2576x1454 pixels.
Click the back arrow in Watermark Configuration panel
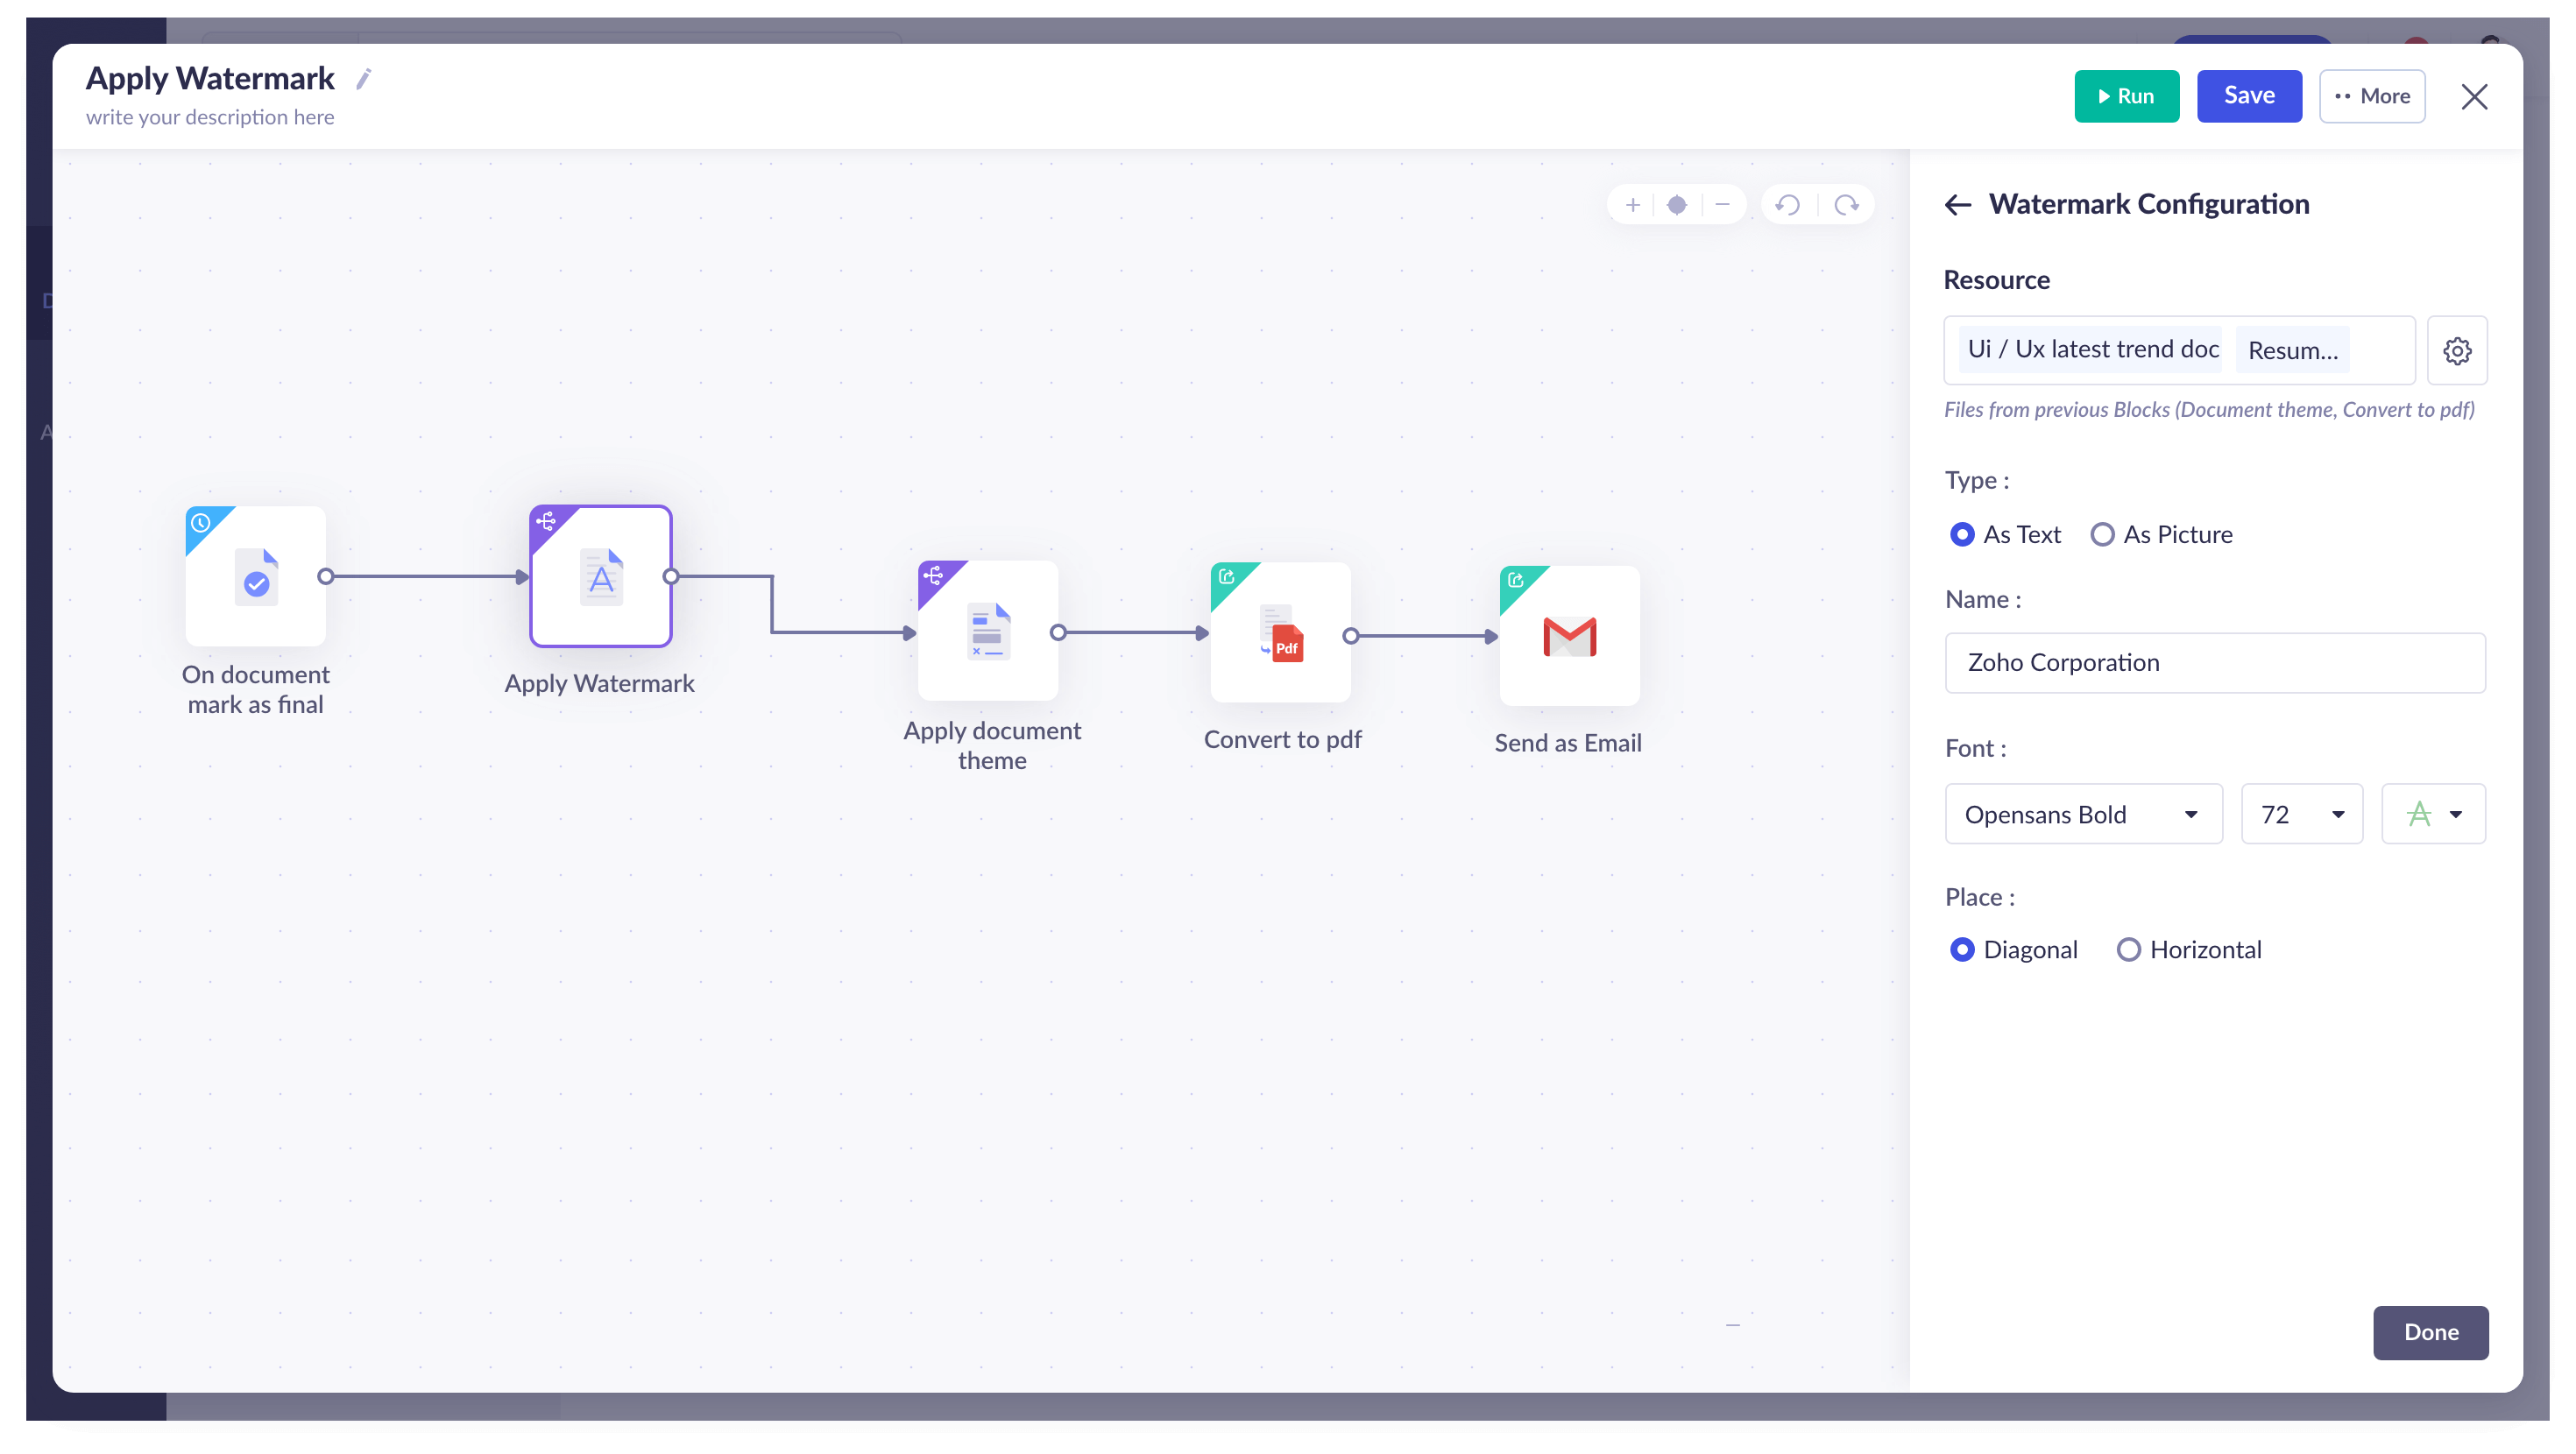1958,204
